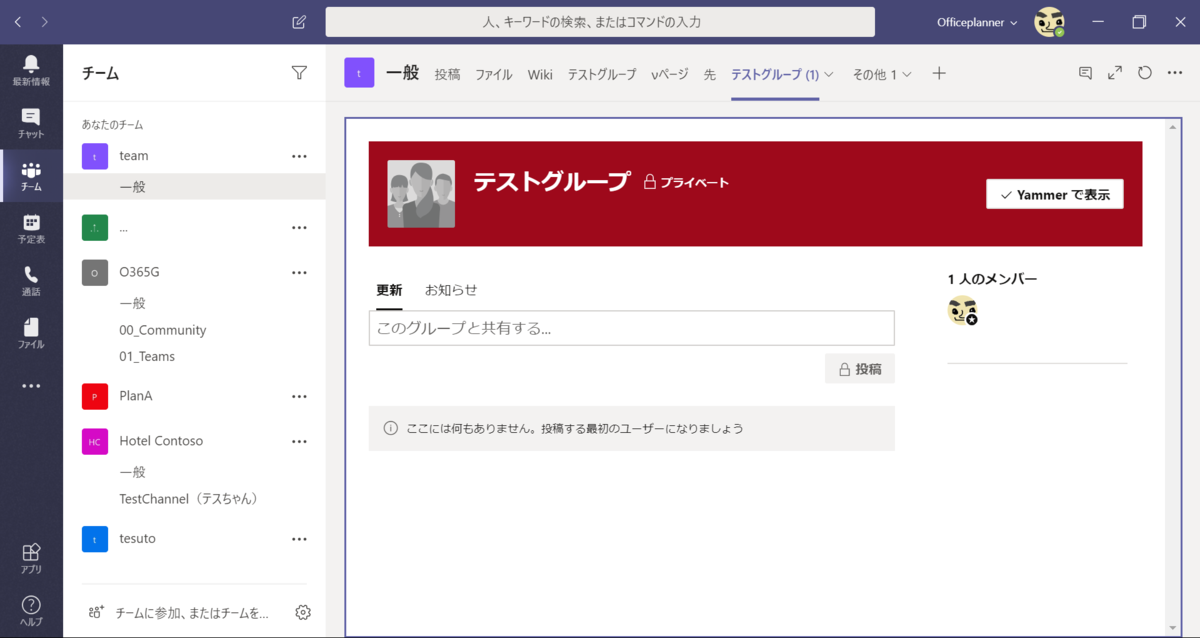Click the new chat compose icon
This screenshot has width=1200, height=638.
pyautogui.click(x=299, y=22)
